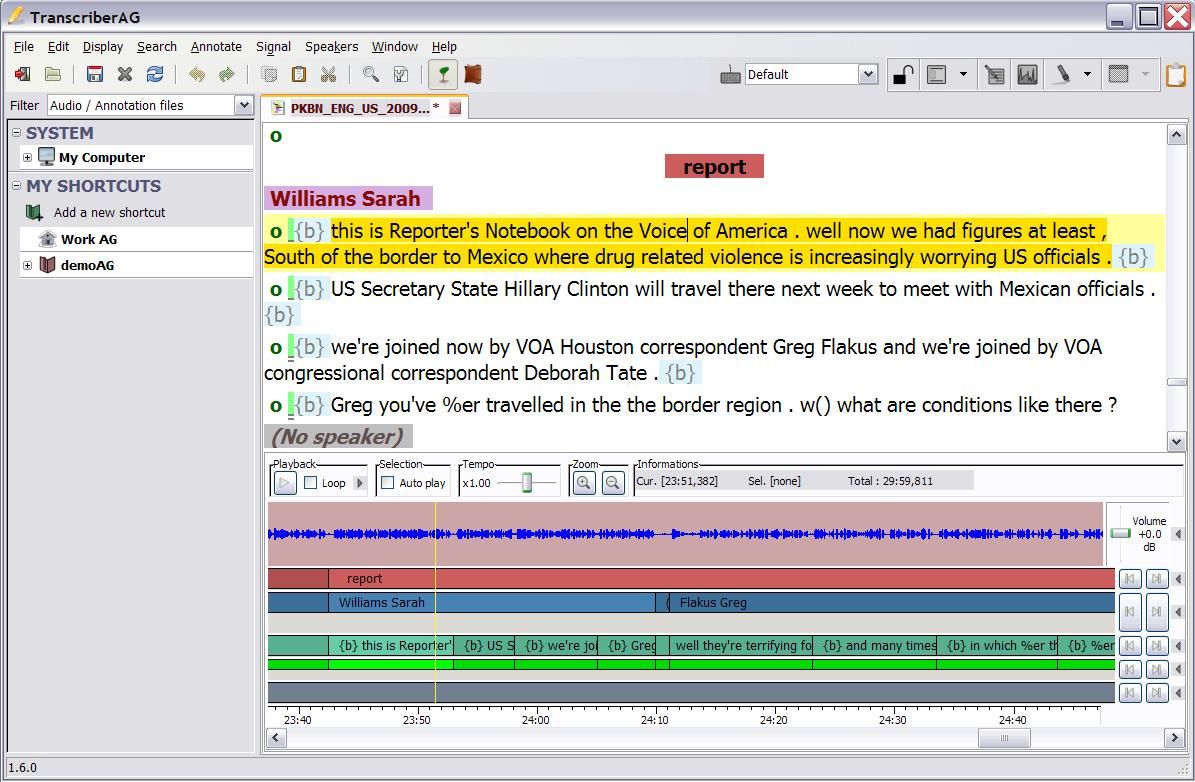
Task: Cut the selected transcript text
Action: pos(328,73)
